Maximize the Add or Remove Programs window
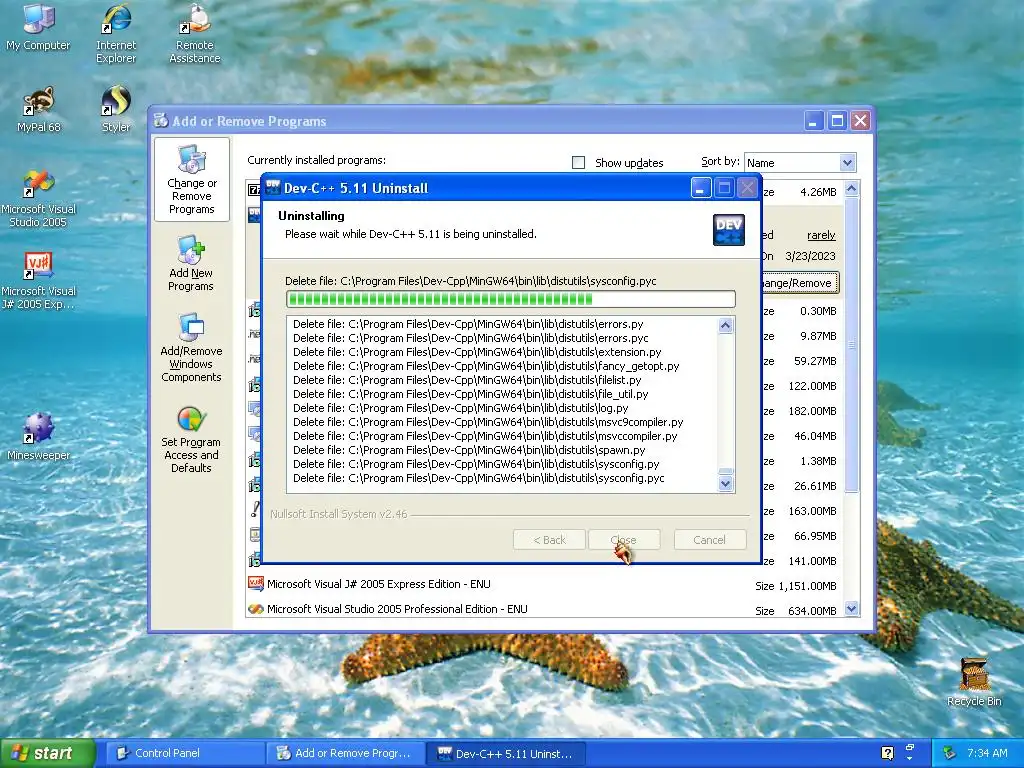This screenshot has width=1024, height=768. pyautogui.click(x=837, y=121)
